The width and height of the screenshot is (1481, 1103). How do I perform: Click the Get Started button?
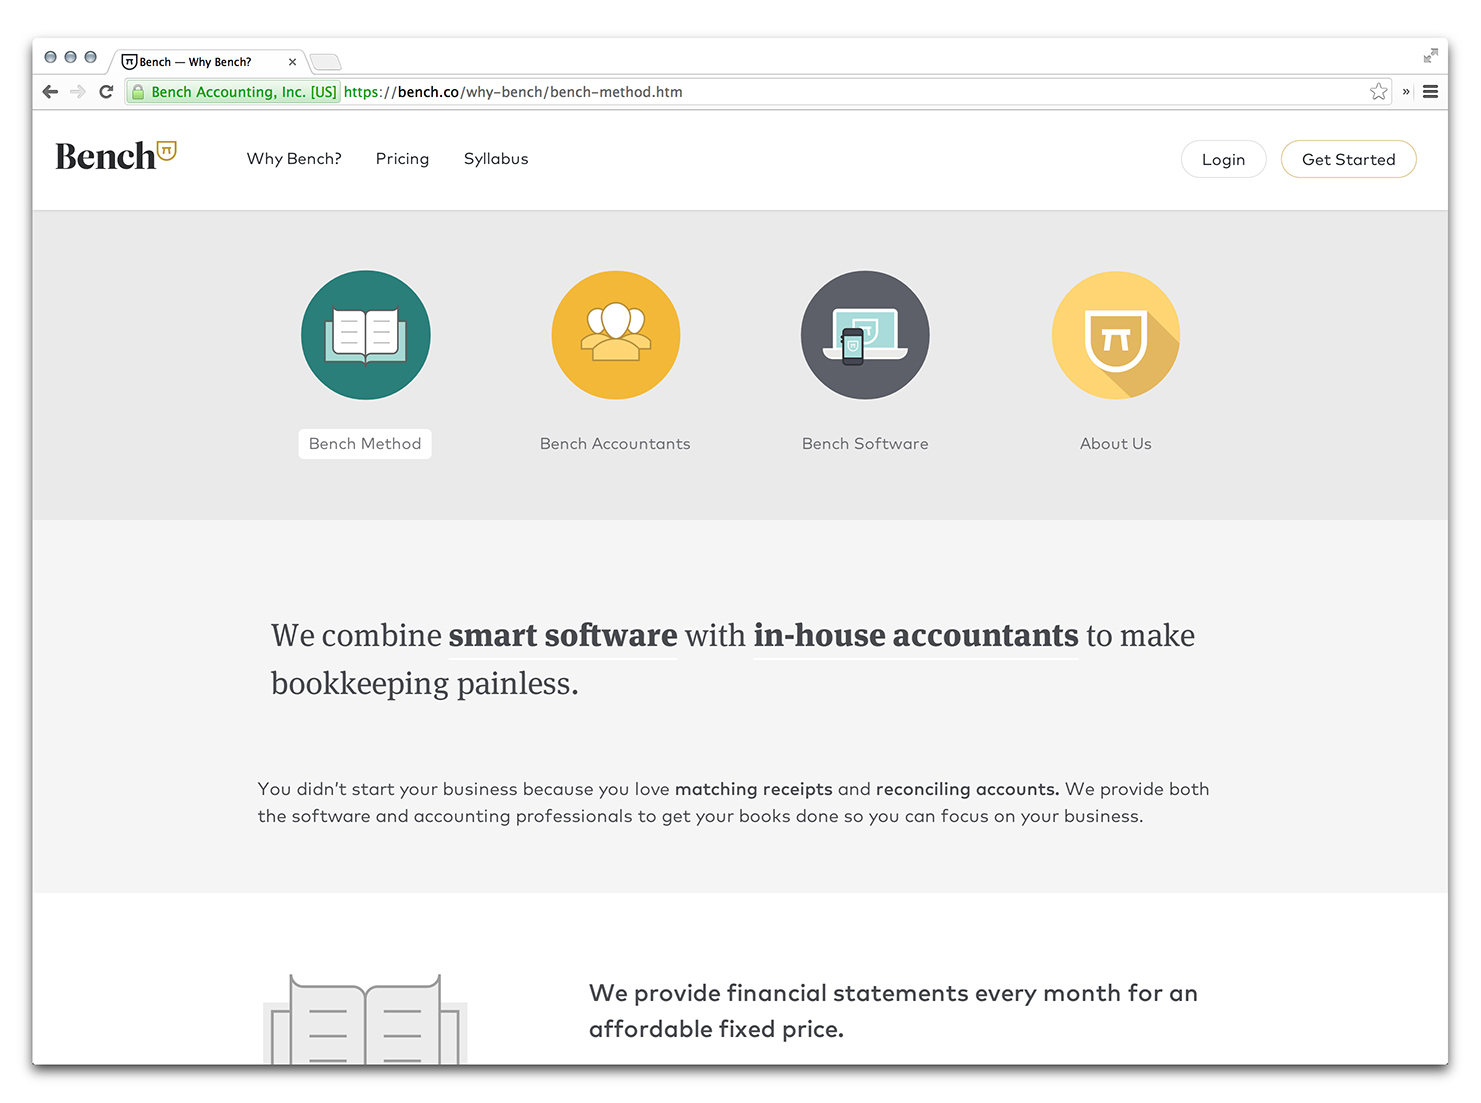tap(1347, 160)
